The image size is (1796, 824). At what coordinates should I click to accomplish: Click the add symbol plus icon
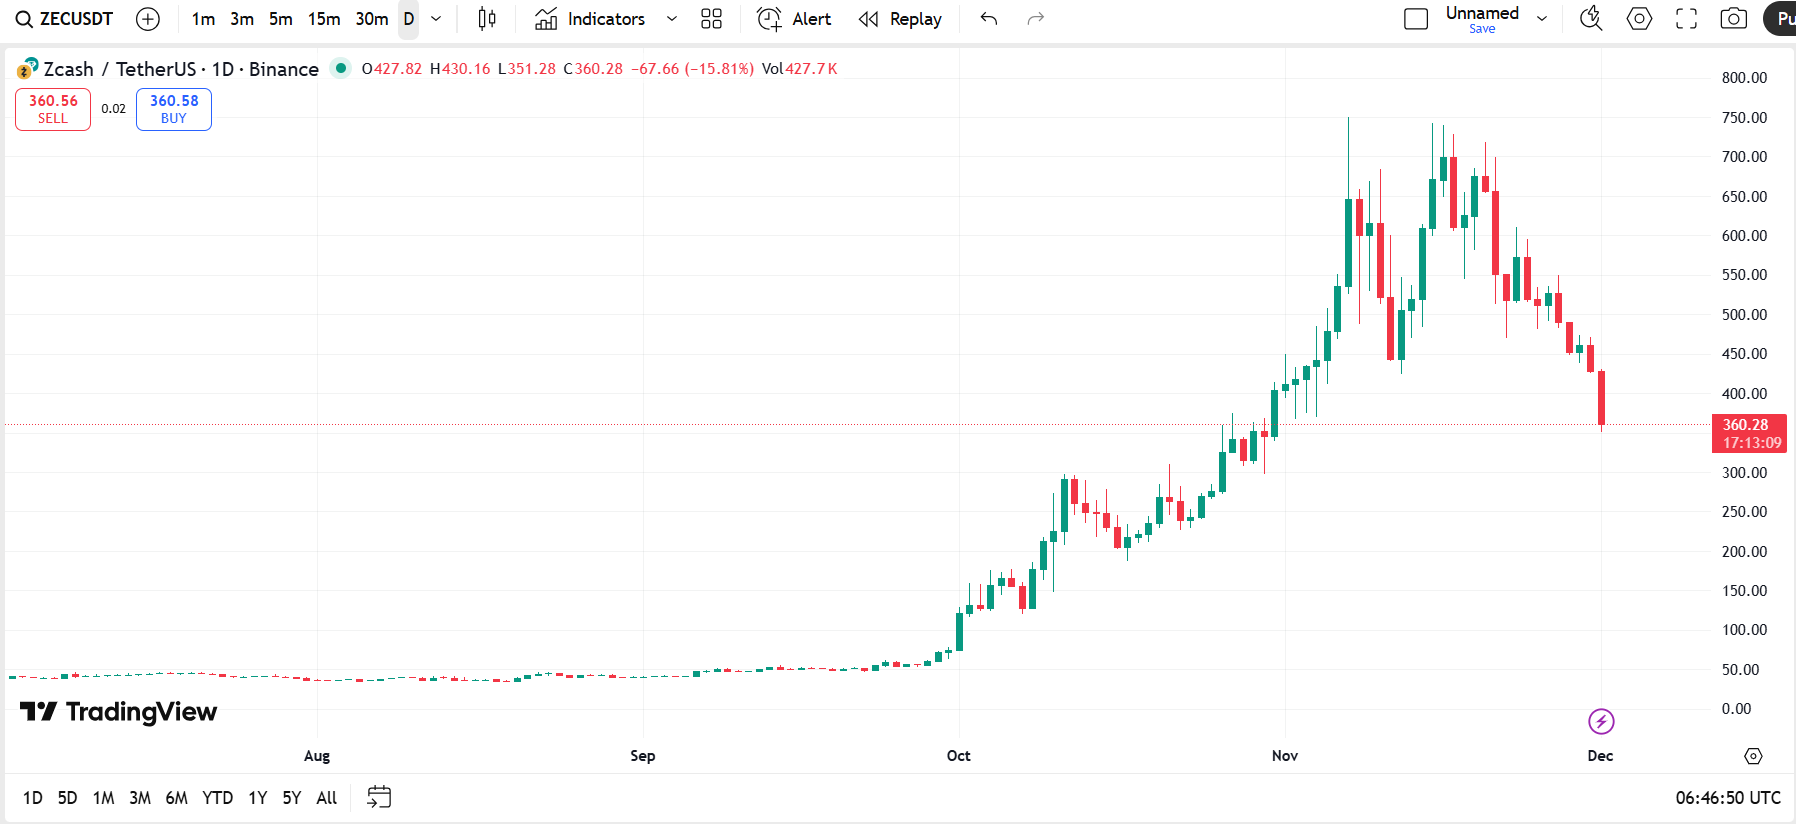[148, 19]
